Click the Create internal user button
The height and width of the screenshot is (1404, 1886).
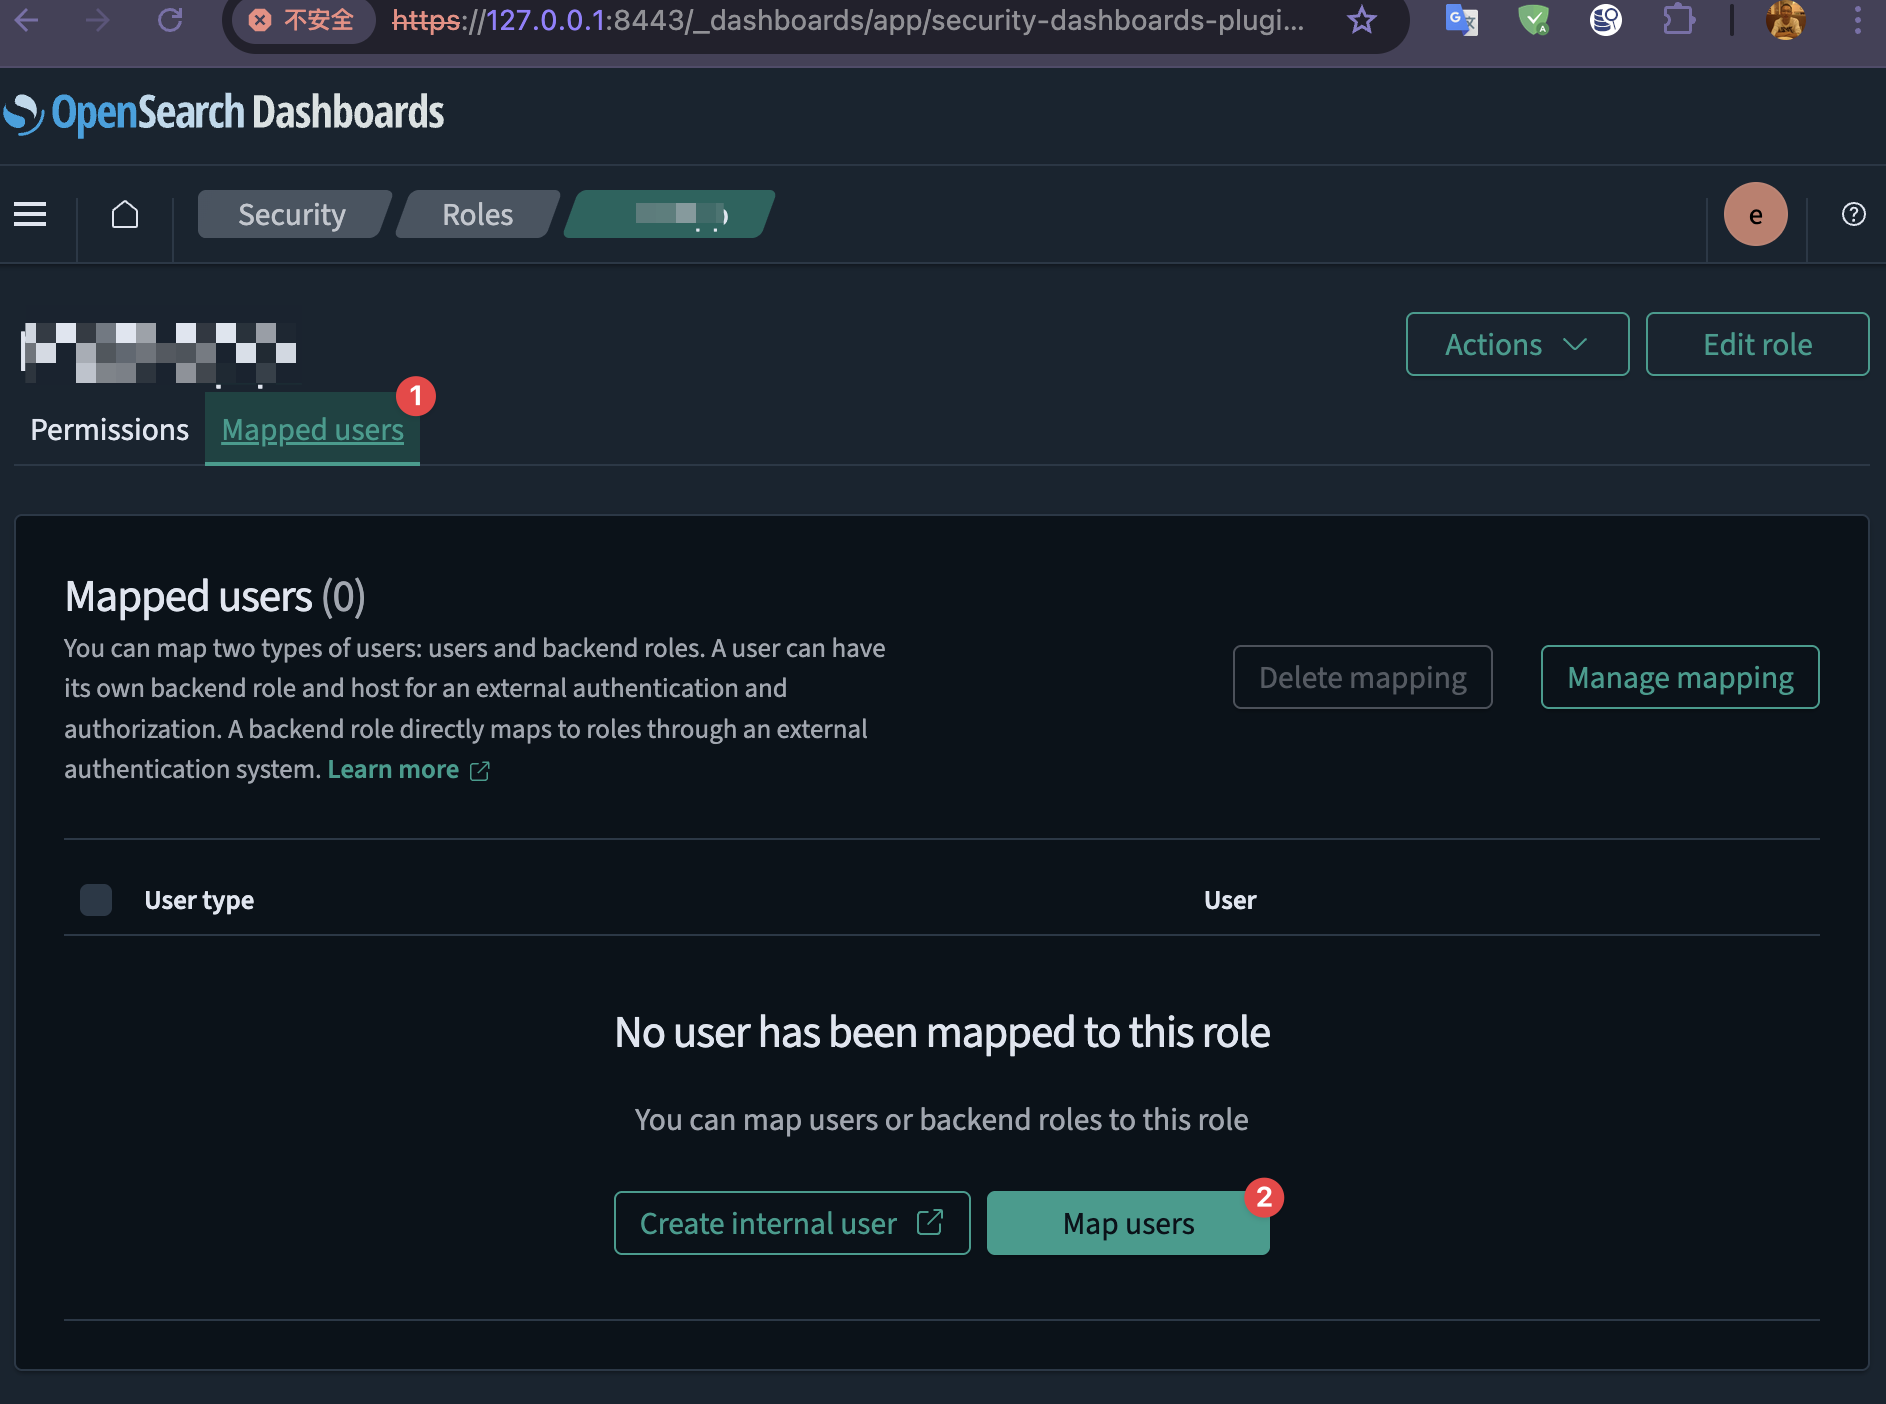pos(792,1223)
